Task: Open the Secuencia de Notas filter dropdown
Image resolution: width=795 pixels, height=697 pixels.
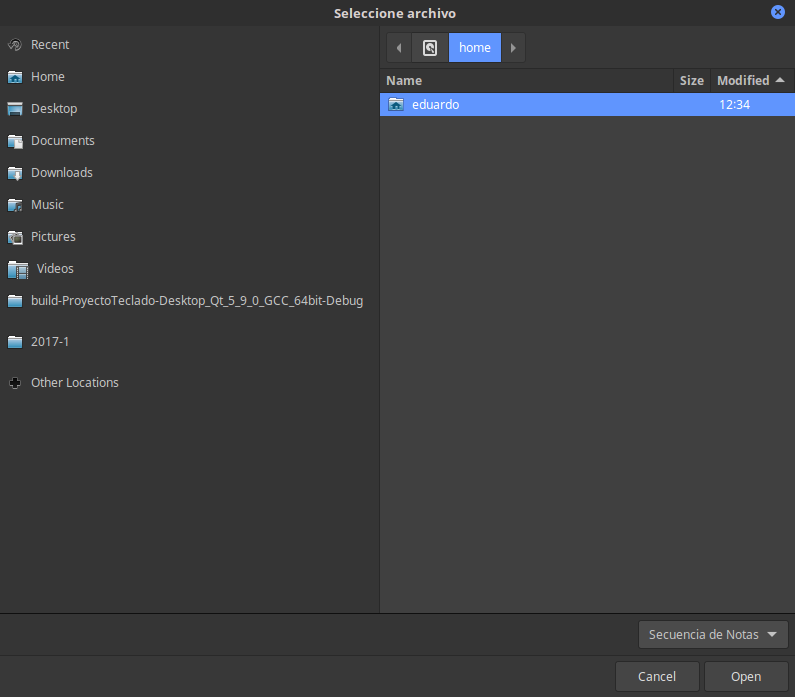Action: coord(713,635)
